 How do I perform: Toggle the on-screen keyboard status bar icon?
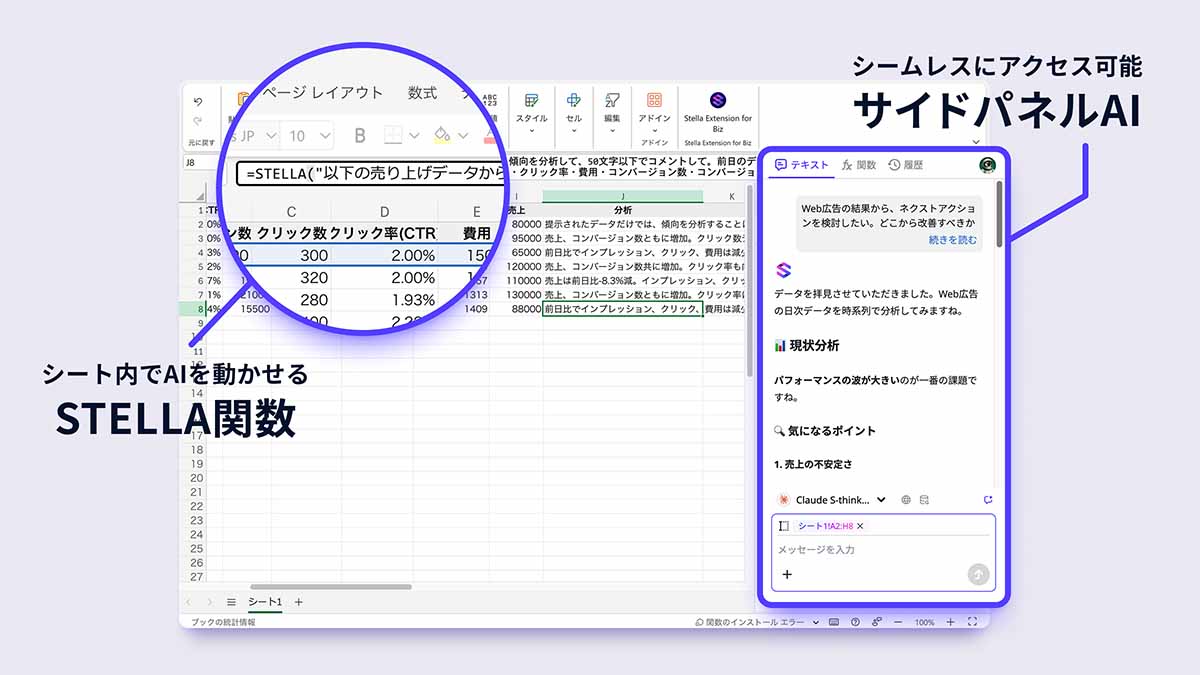tap(833, 622)
